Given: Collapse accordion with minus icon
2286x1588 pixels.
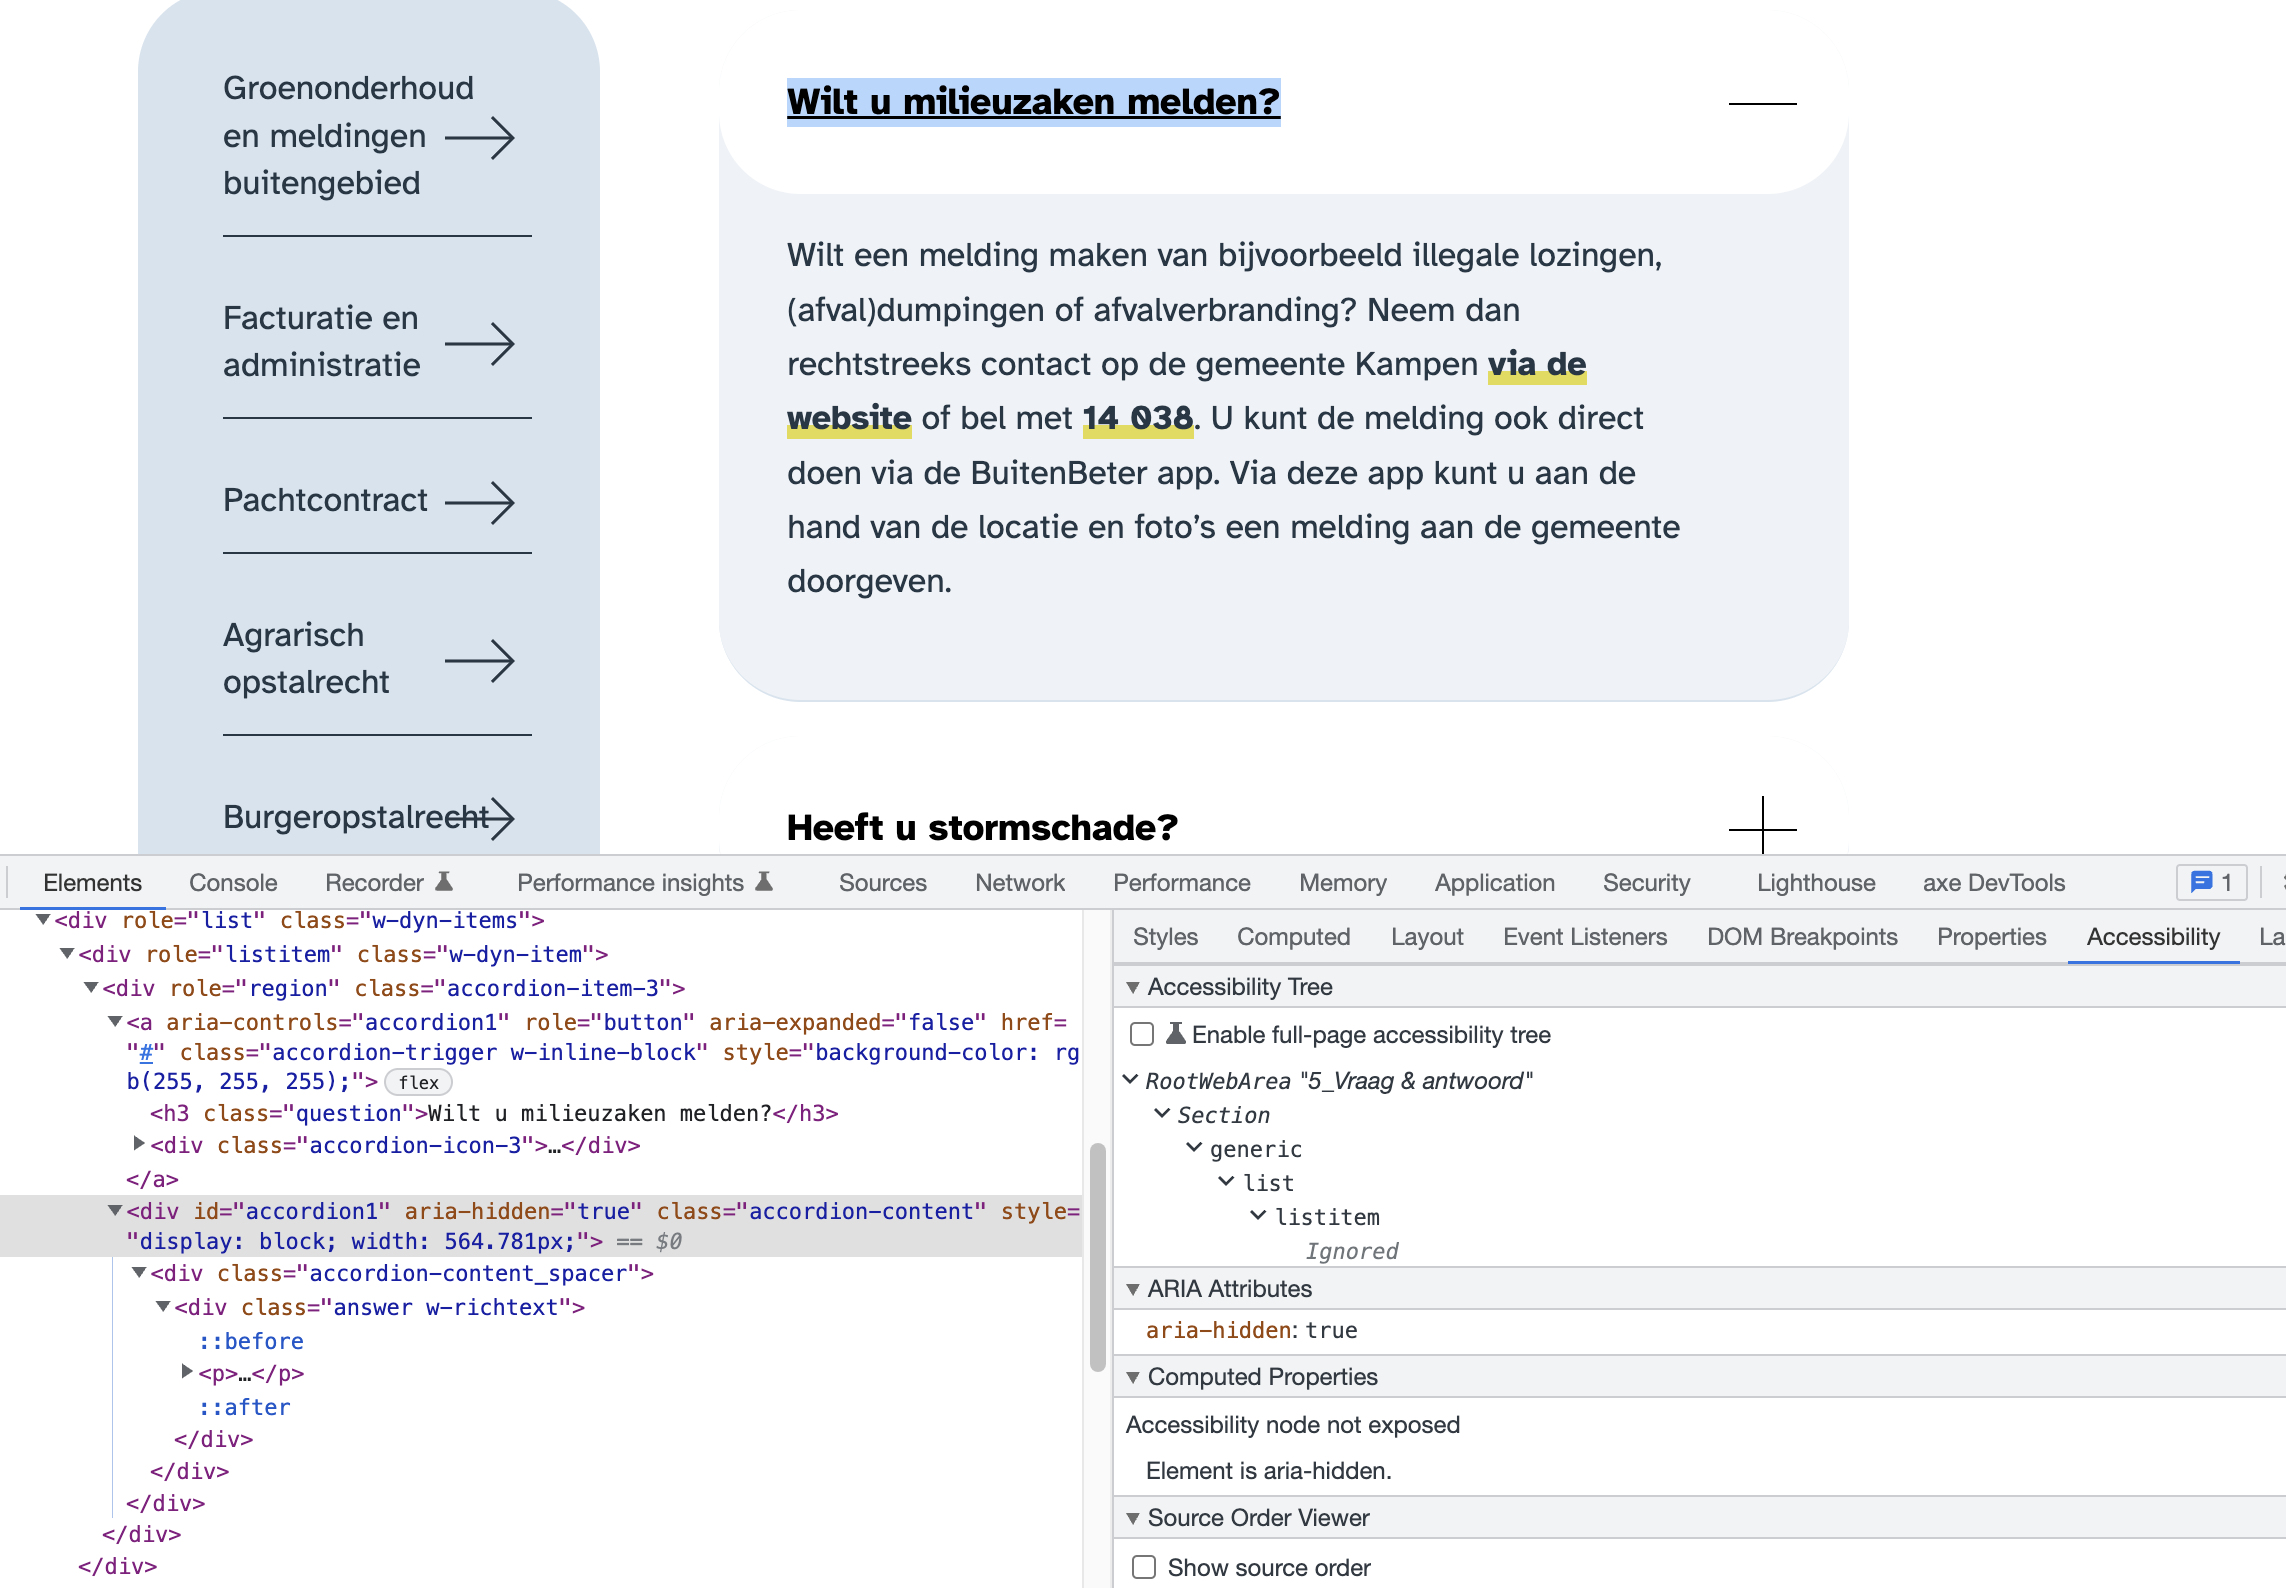Looking at the screenshot, I should click(x=1762, y=103).
